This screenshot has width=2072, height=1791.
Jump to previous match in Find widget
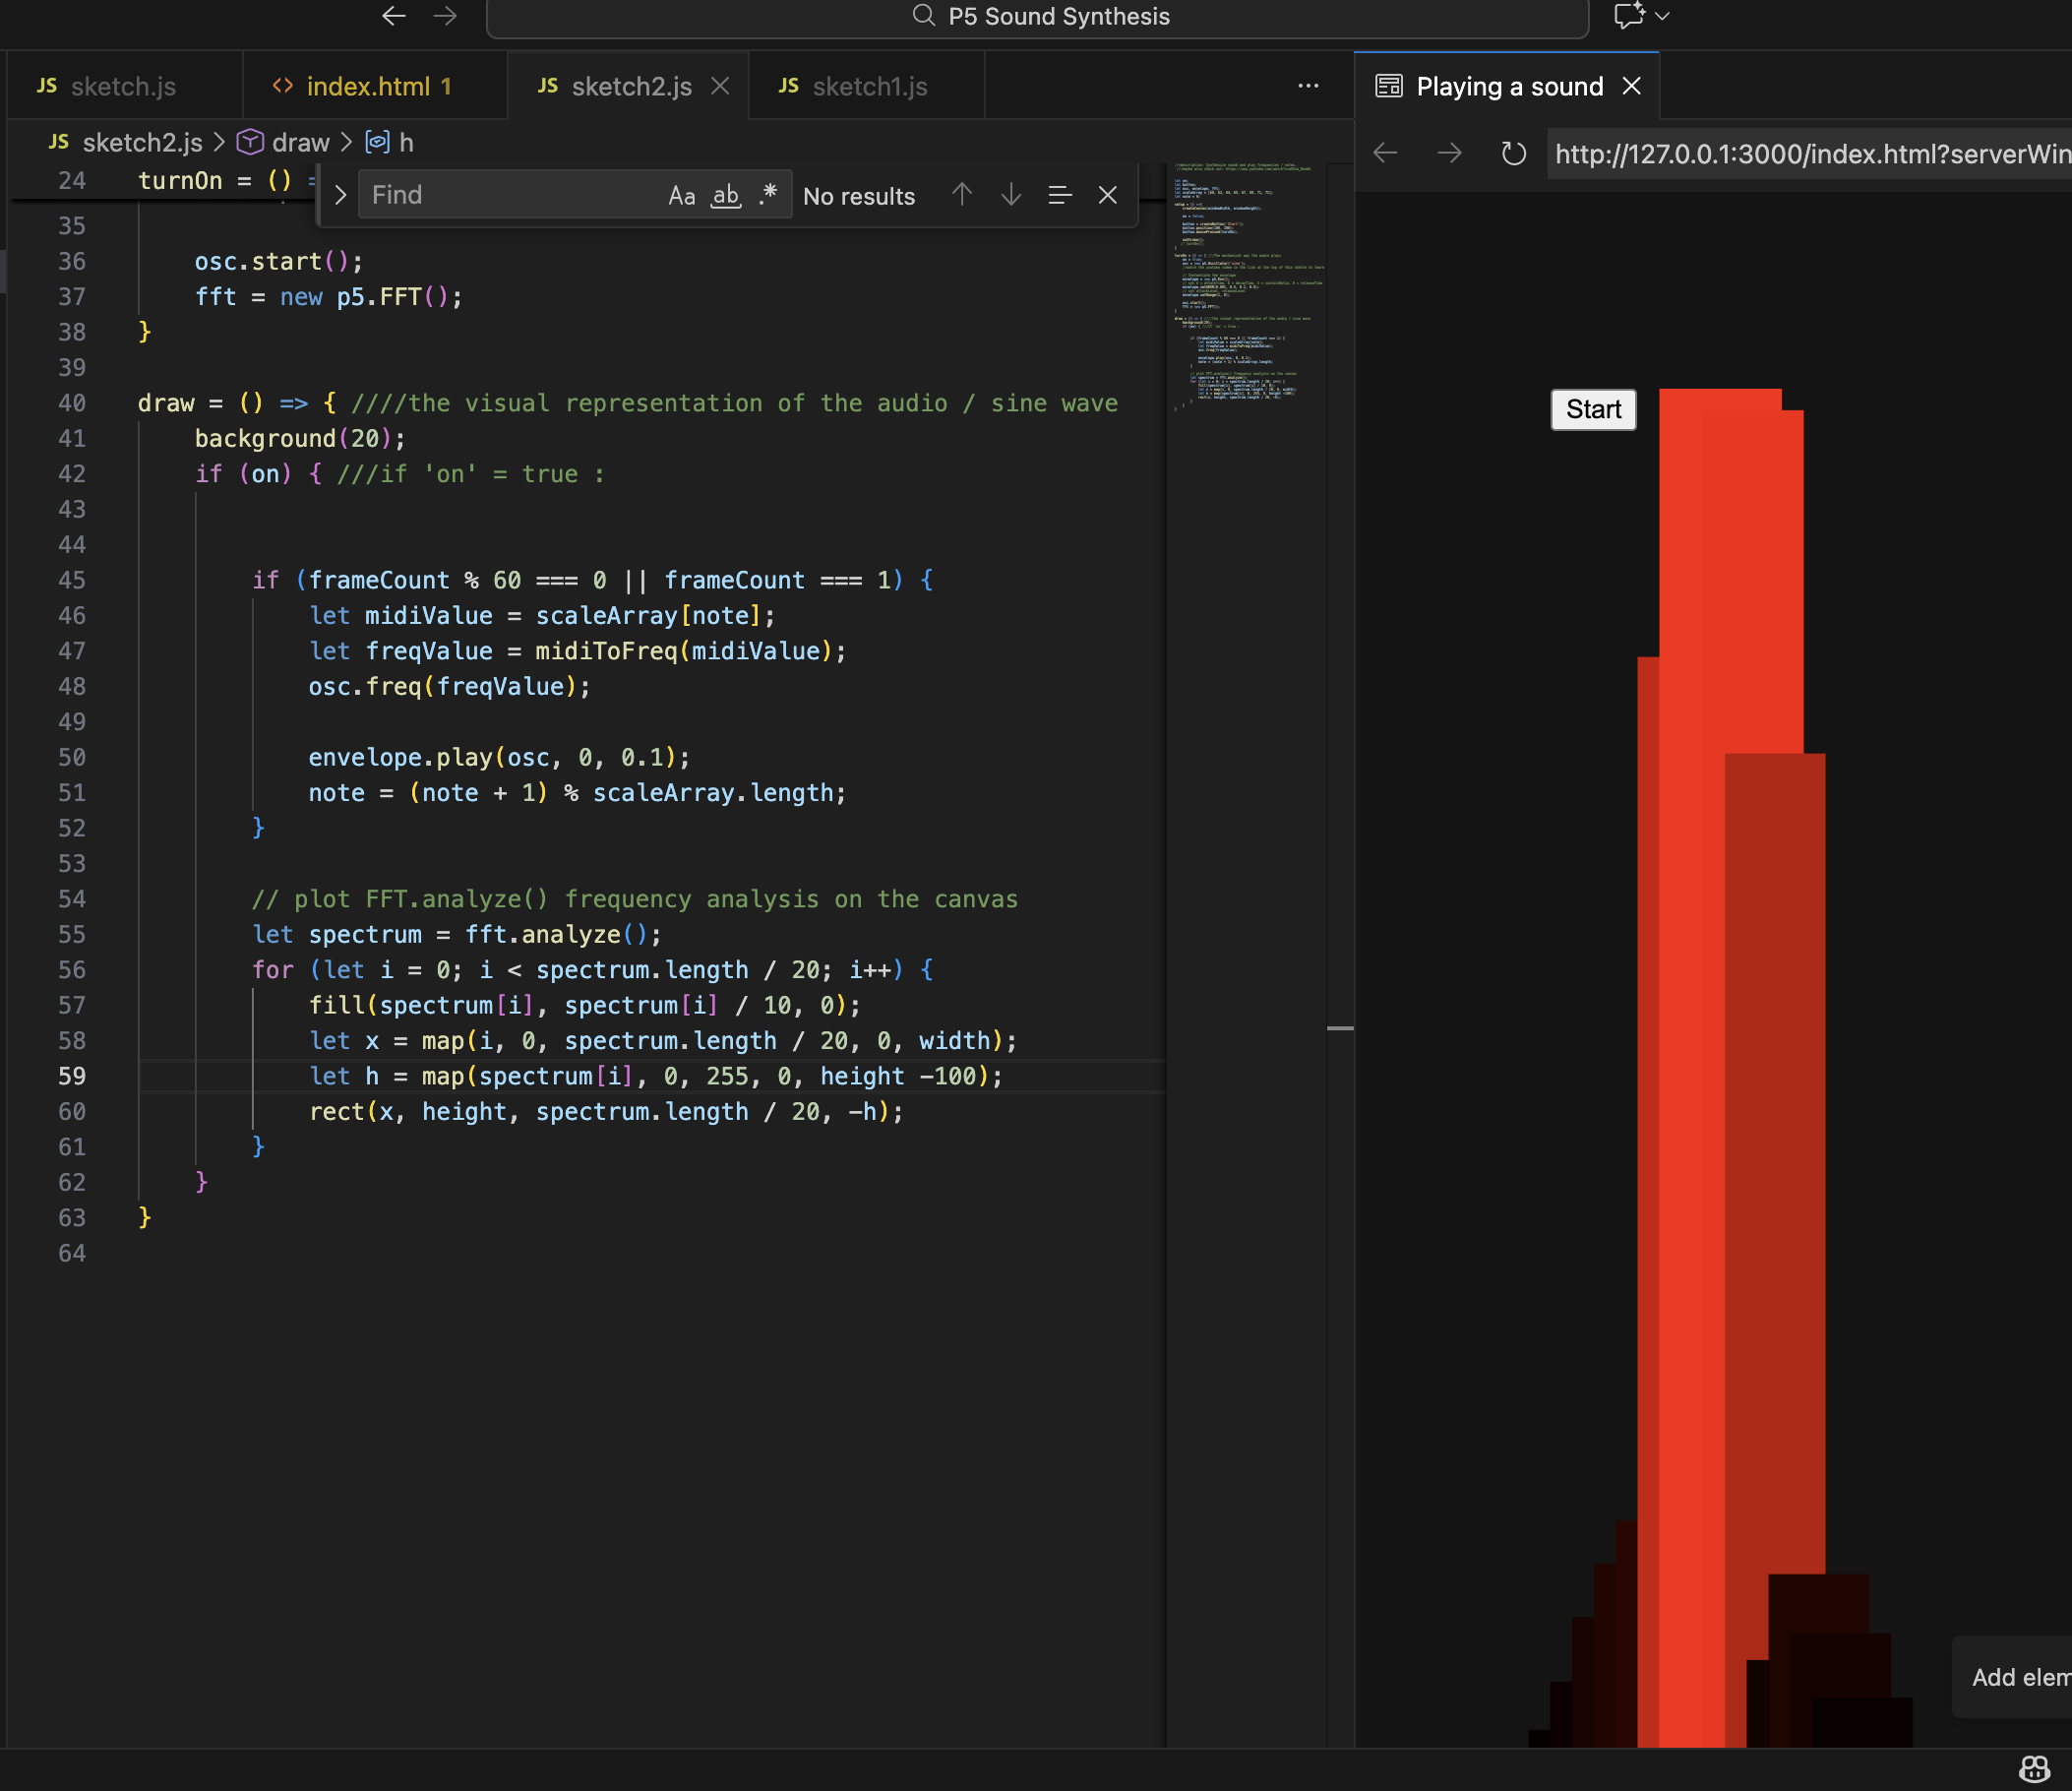pyautogui.click(x=962, y=195)
